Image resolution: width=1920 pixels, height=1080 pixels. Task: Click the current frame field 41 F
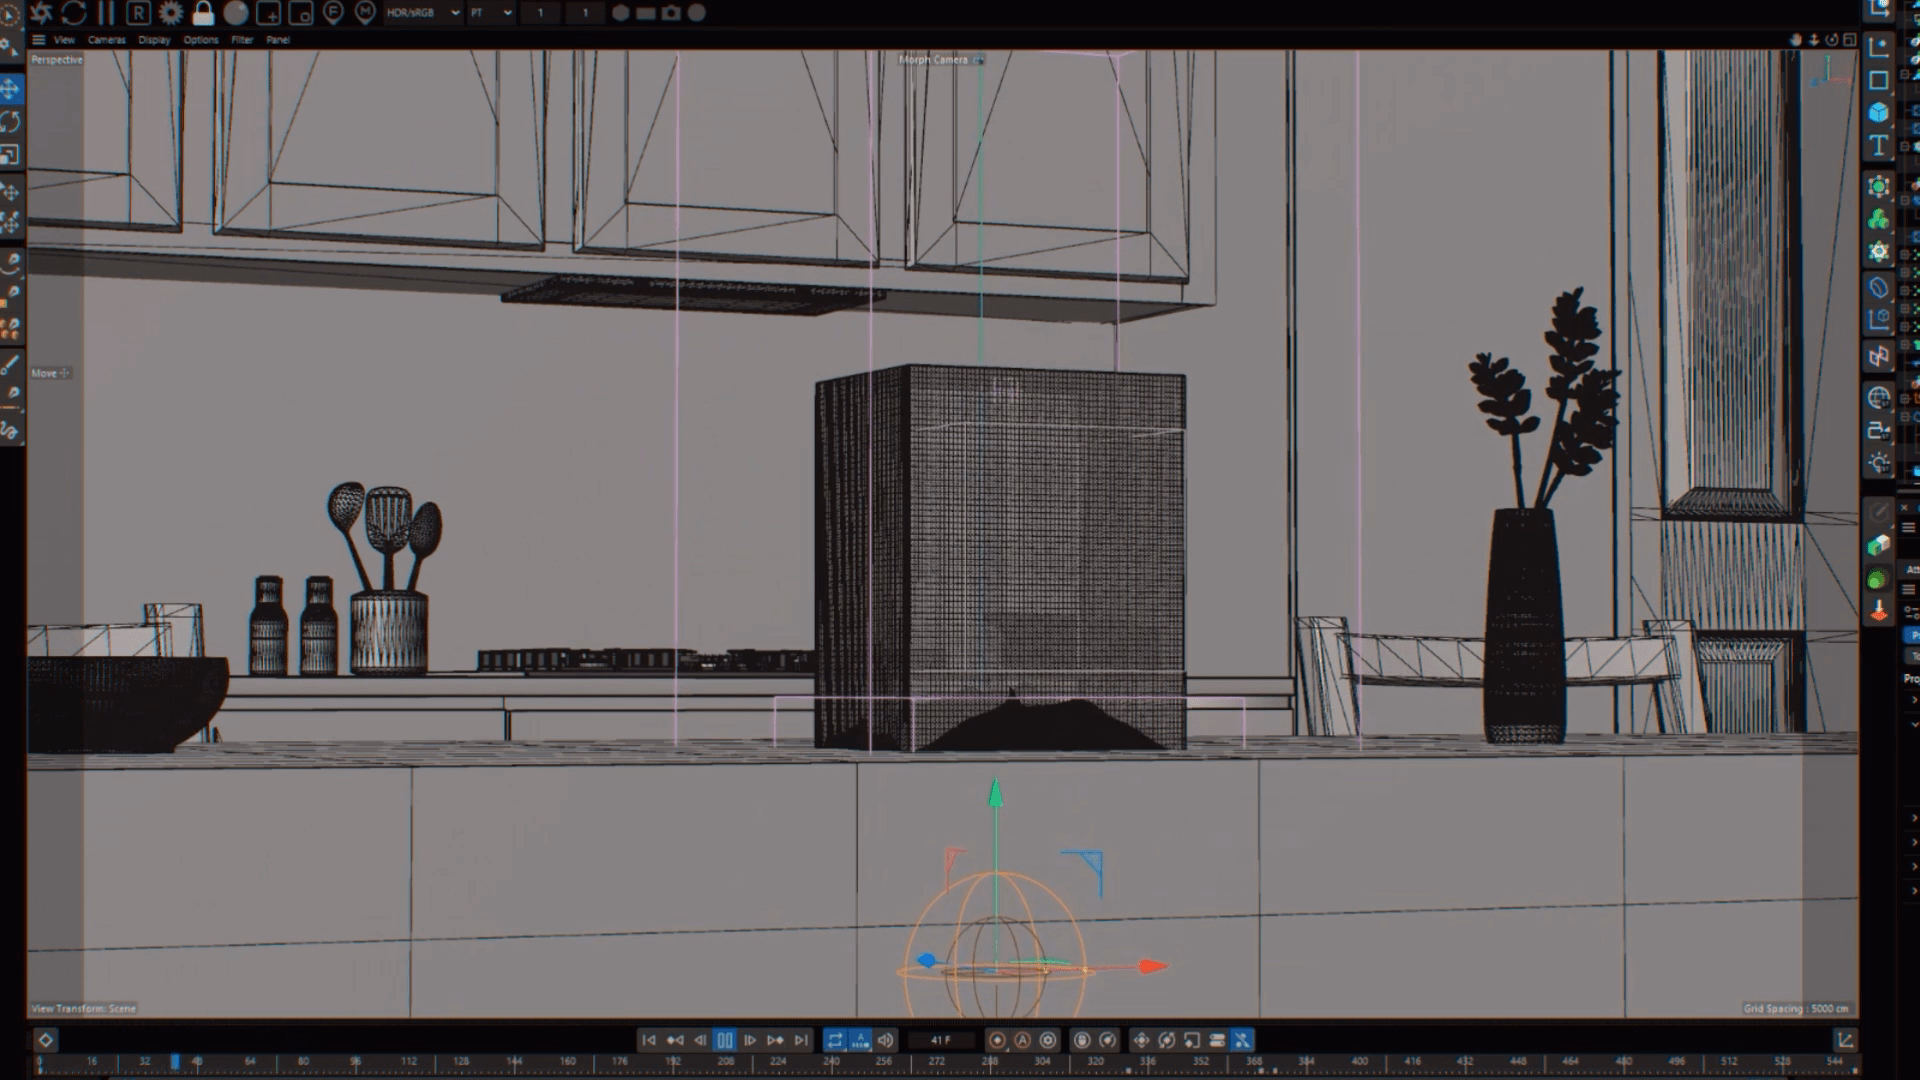[941, 1040]
